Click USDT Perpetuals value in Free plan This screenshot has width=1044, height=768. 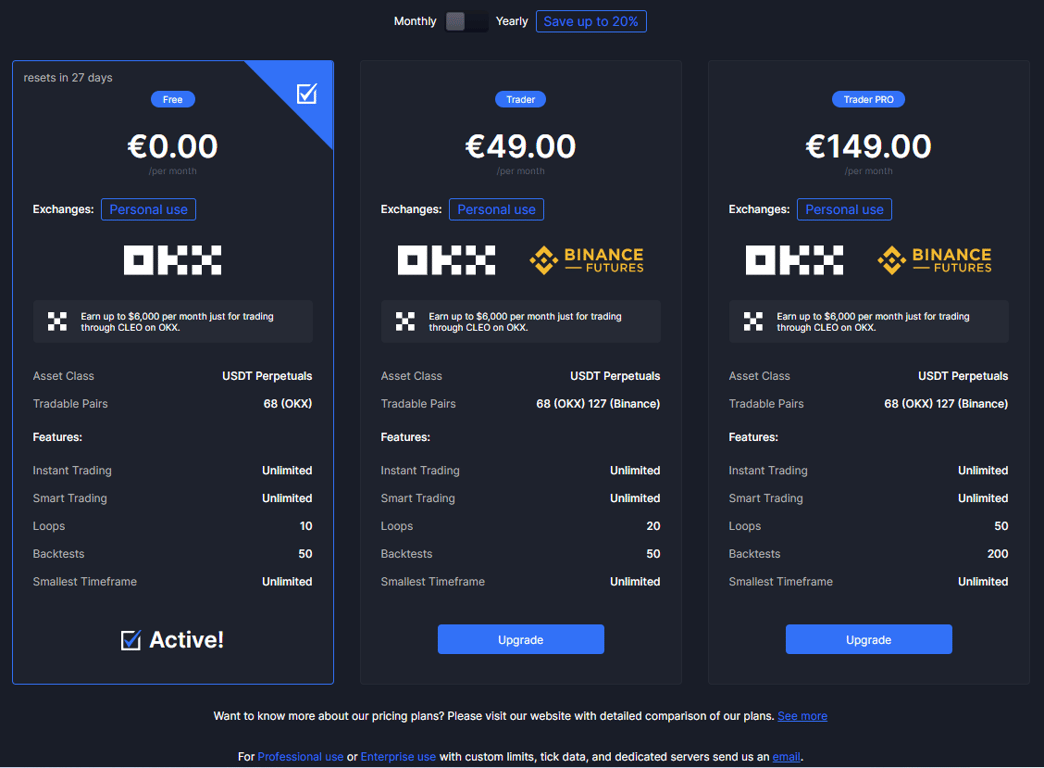tap(267, 376)
